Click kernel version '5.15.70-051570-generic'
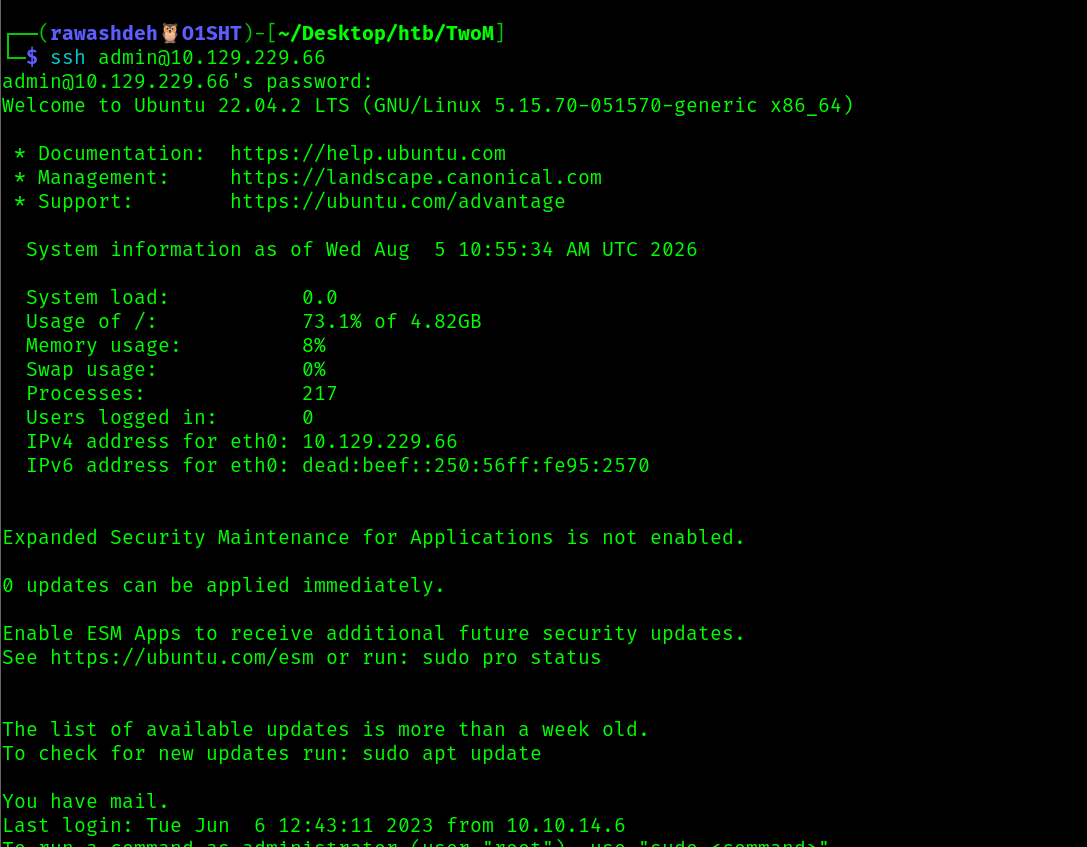1087x847 pixels. point(625,105)
